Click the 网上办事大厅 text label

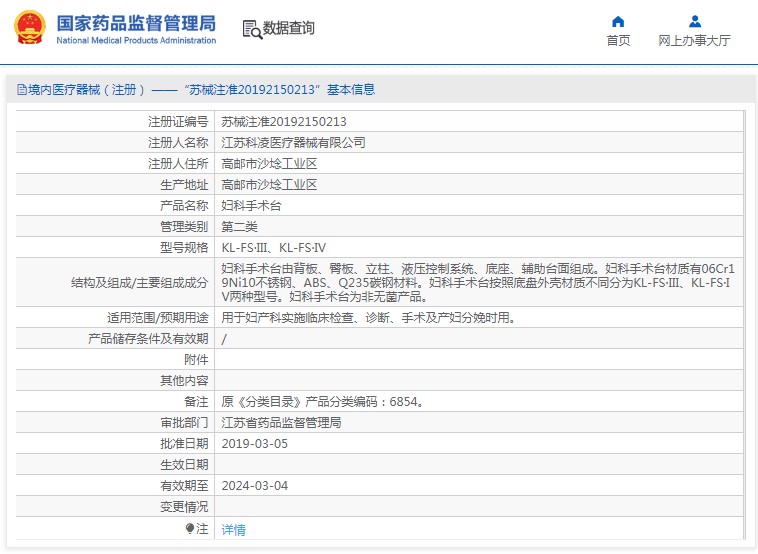pyautogui.click(x=694, y=40)
